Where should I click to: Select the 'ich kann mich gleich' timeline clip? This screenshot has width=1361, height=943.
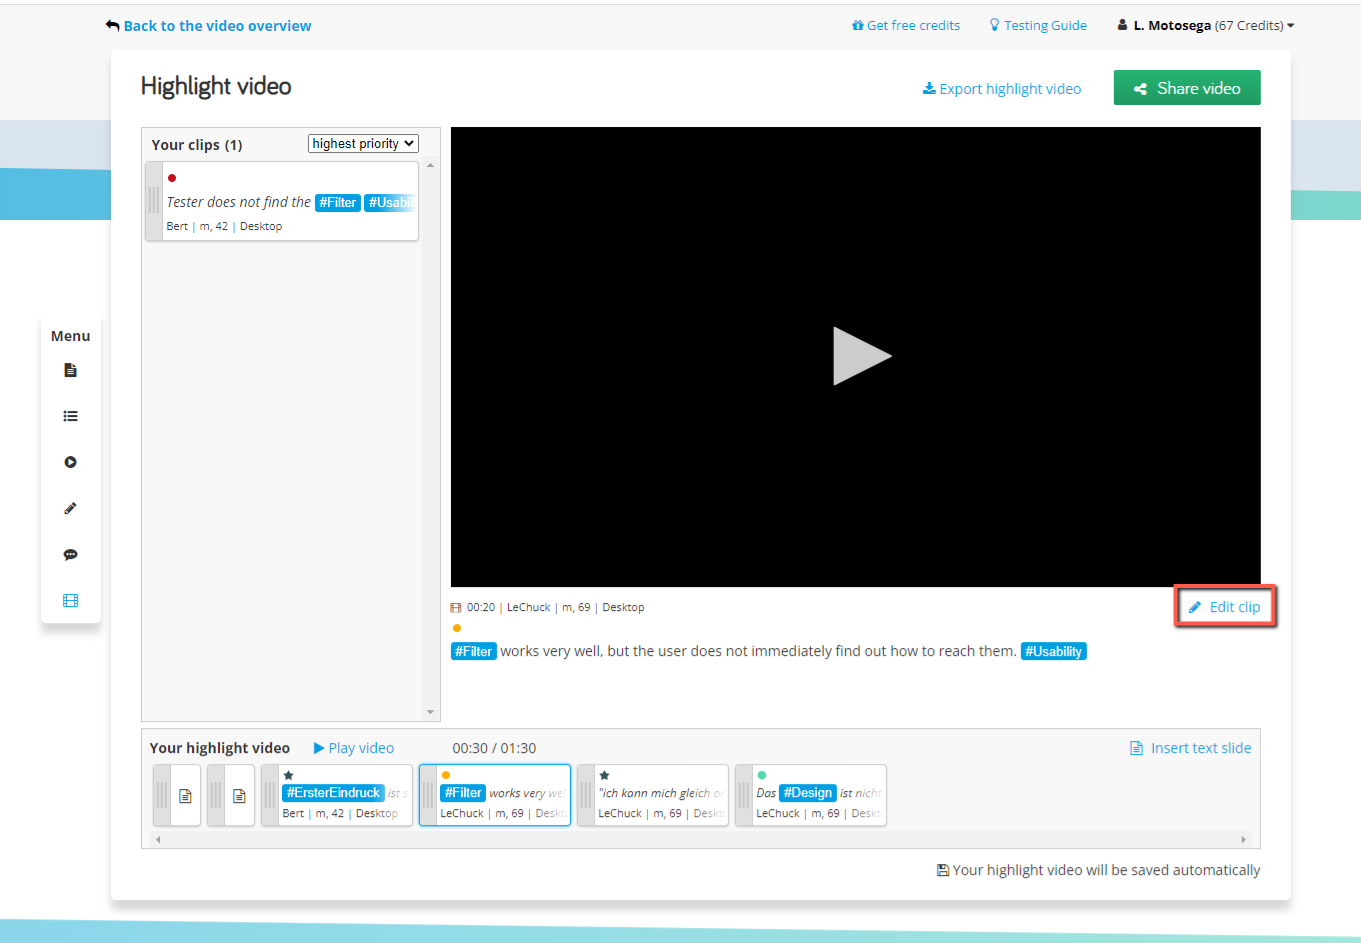[x=653, y=795]
